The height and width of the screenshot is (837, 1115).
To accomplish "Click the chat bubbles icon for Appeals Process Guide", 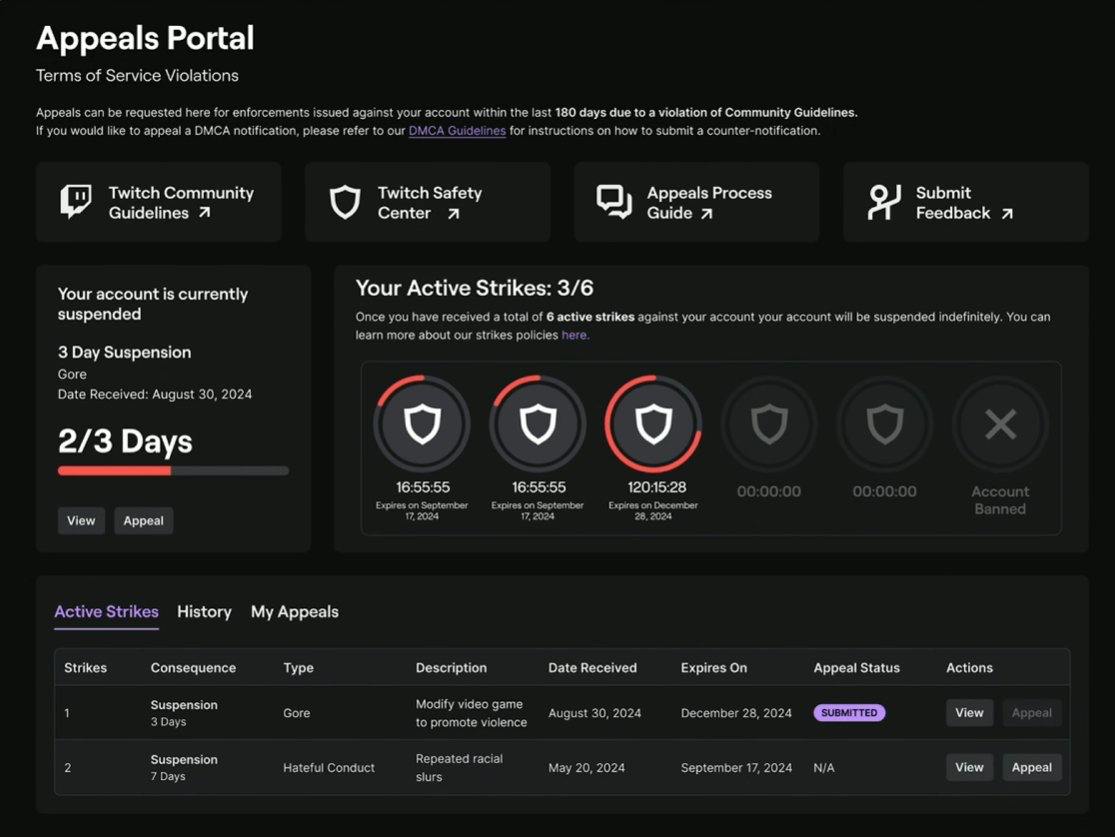I will (x=614, y=202).
